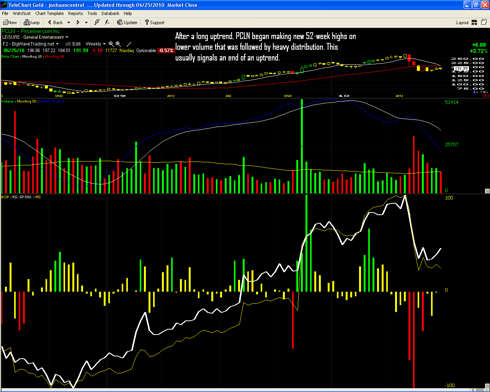Open the Databank menu
Viewport: 490px width, 392px height.
pos(110,13)
